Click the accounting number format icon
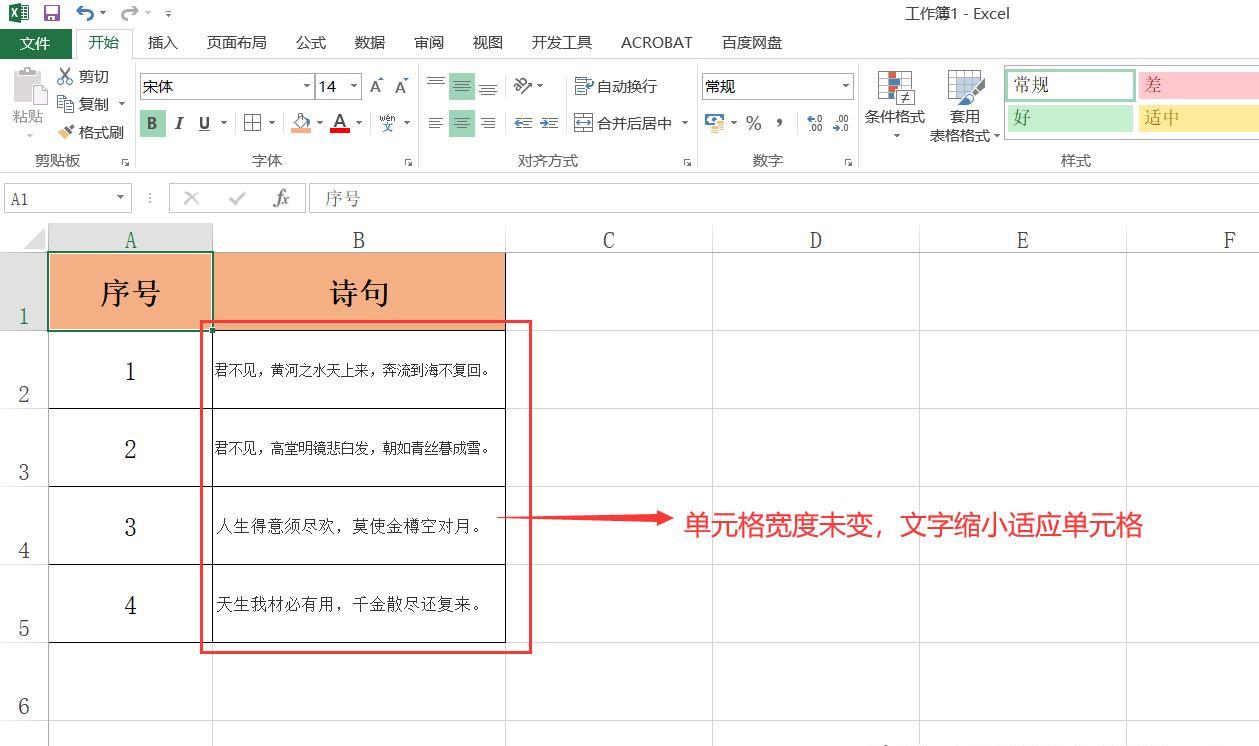 (x=714, y=123)
